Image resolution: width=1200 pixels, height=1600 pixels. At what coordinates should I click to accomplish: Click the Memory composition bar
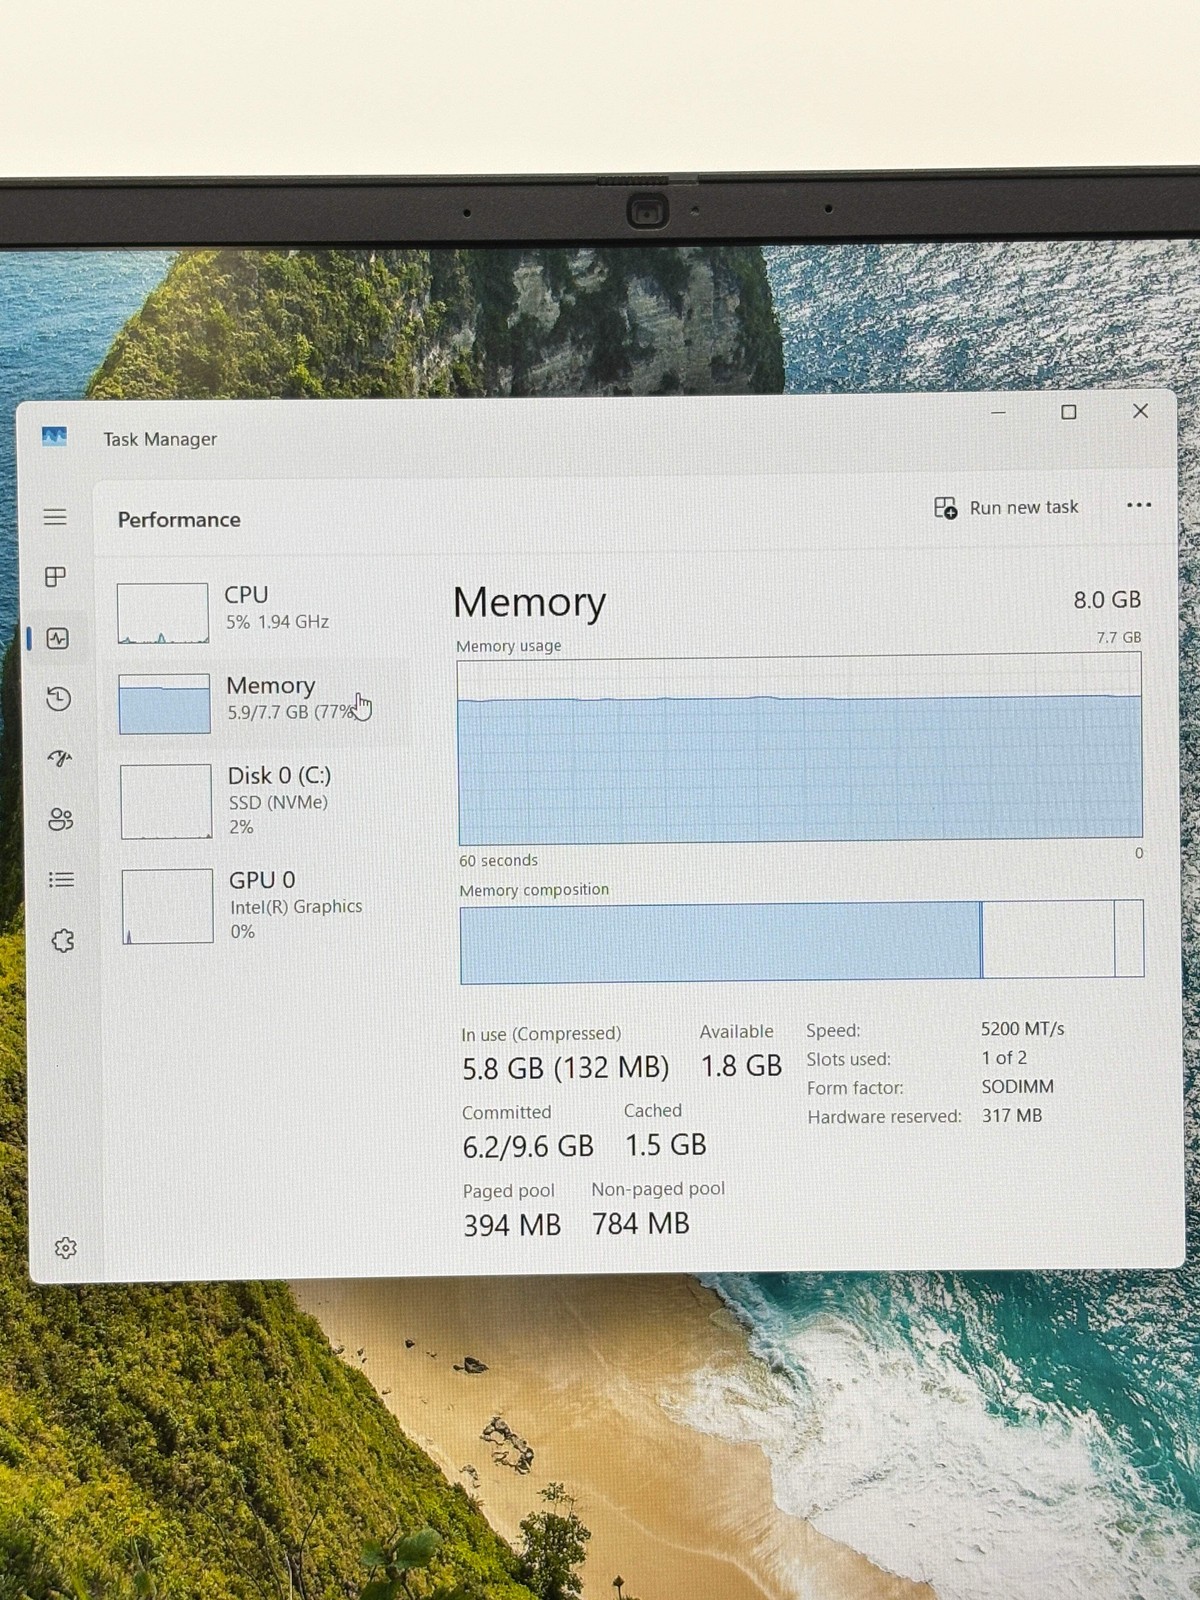802,940
